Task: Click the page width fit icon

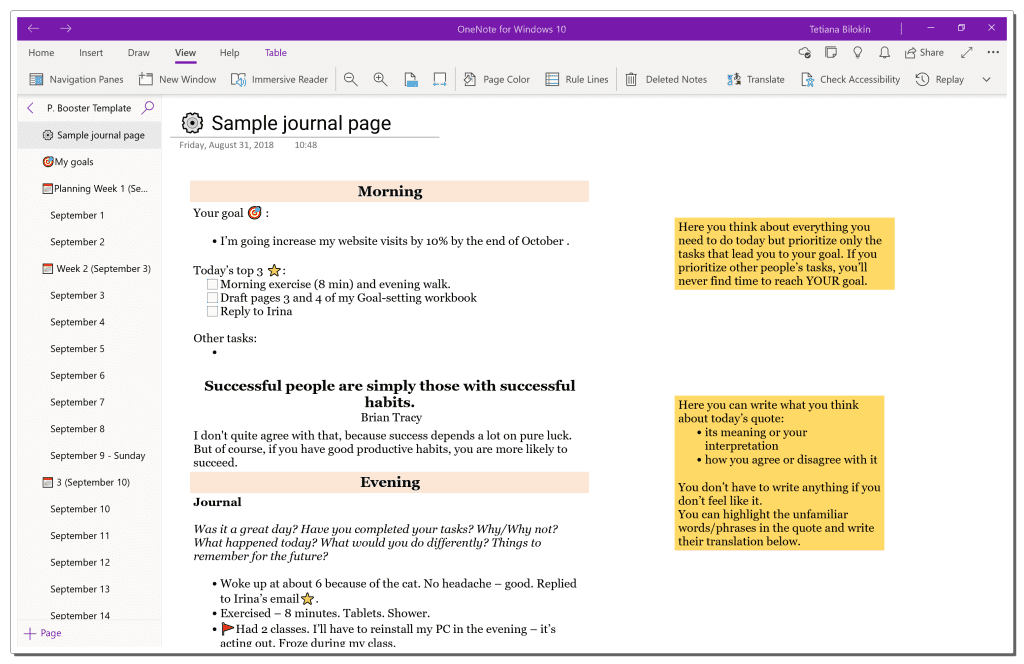Action: point(440,79)
